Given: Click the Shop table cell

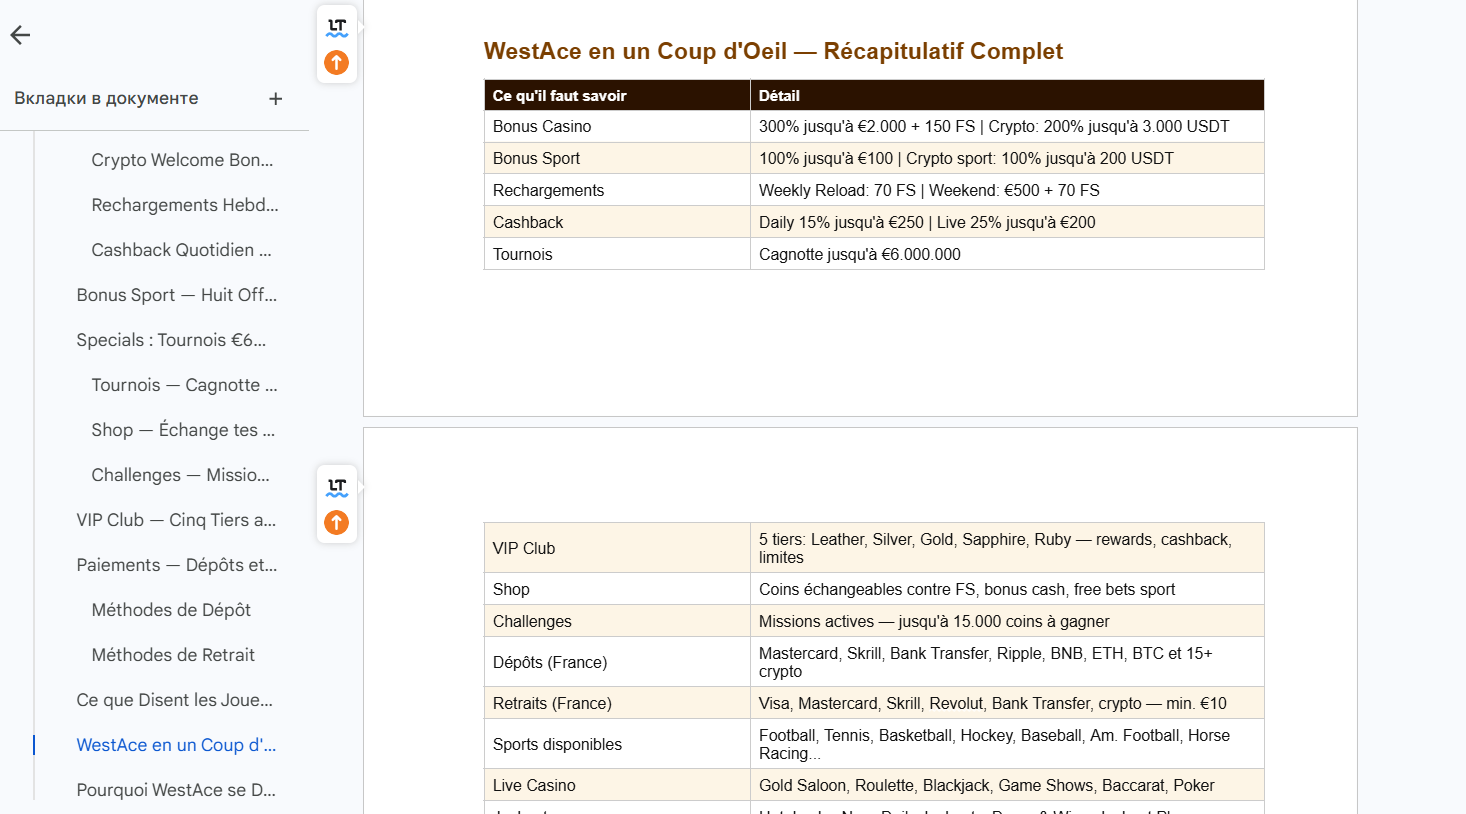Looking at the screenshot, I should click(x=617, y=589).
